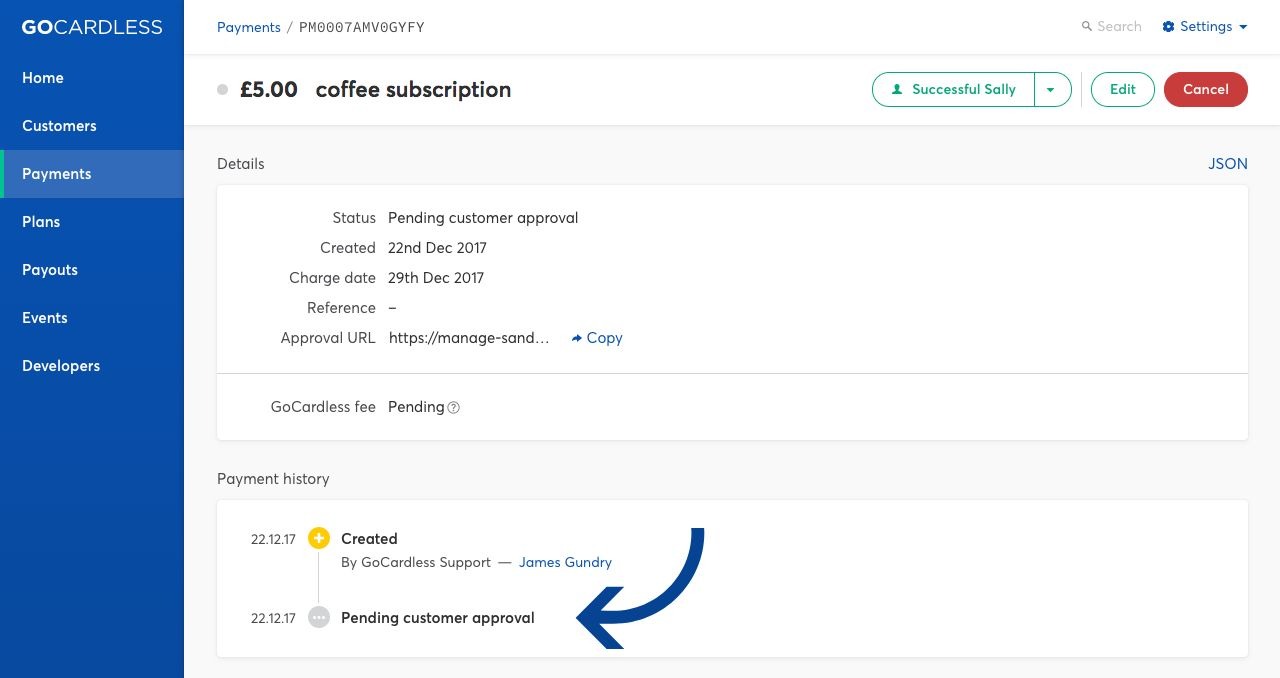The image size is (1280, 678).
Task: Click the Reference label
Action: tap(341, 308)
